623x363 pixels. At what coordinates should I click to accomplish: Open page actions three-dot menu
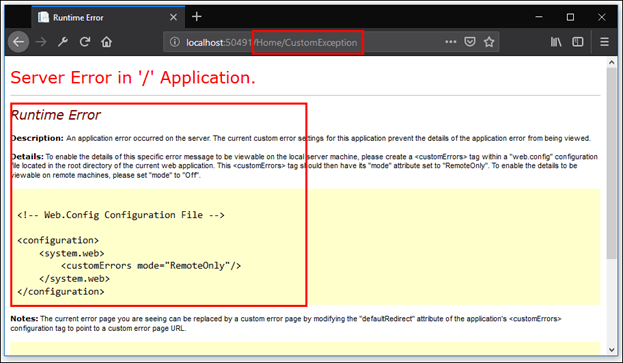tap(451, 42)
